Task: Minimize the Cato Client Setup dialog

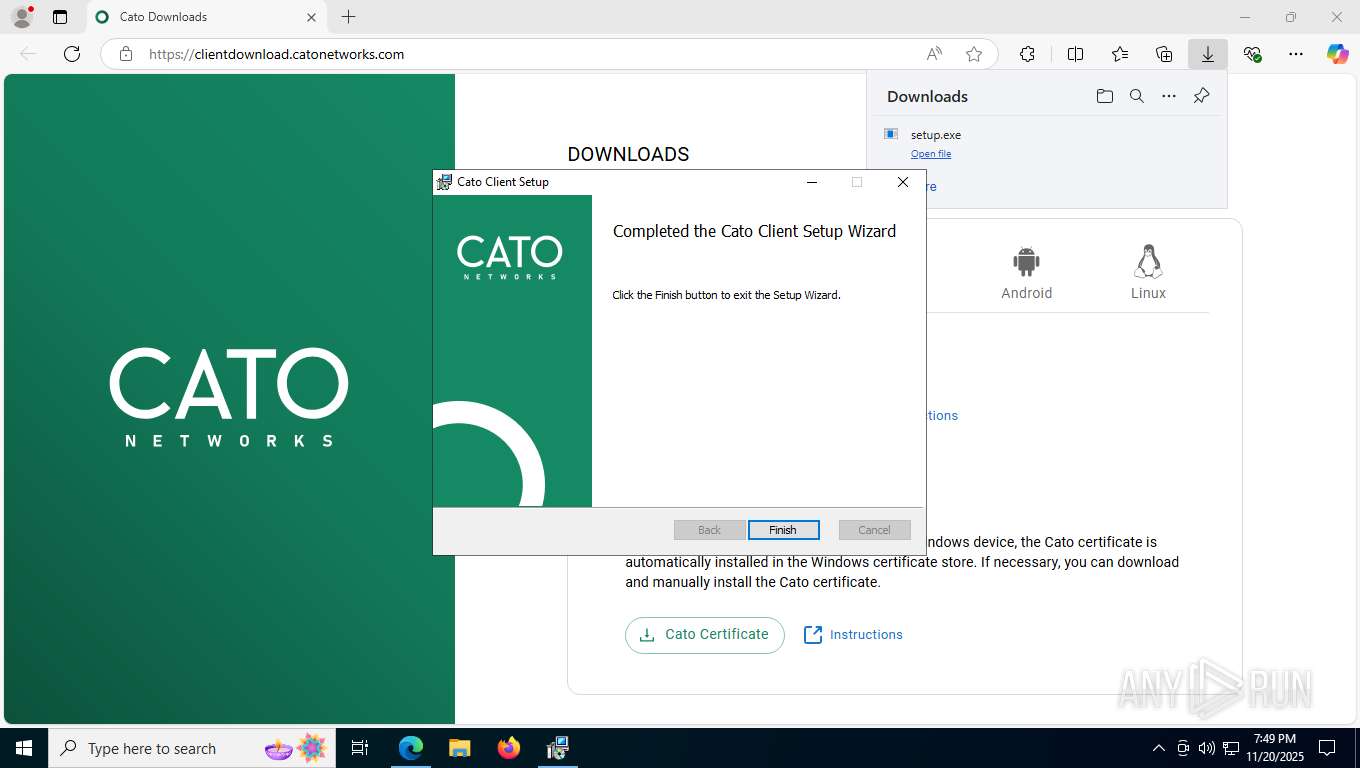Action: (812, 182)
